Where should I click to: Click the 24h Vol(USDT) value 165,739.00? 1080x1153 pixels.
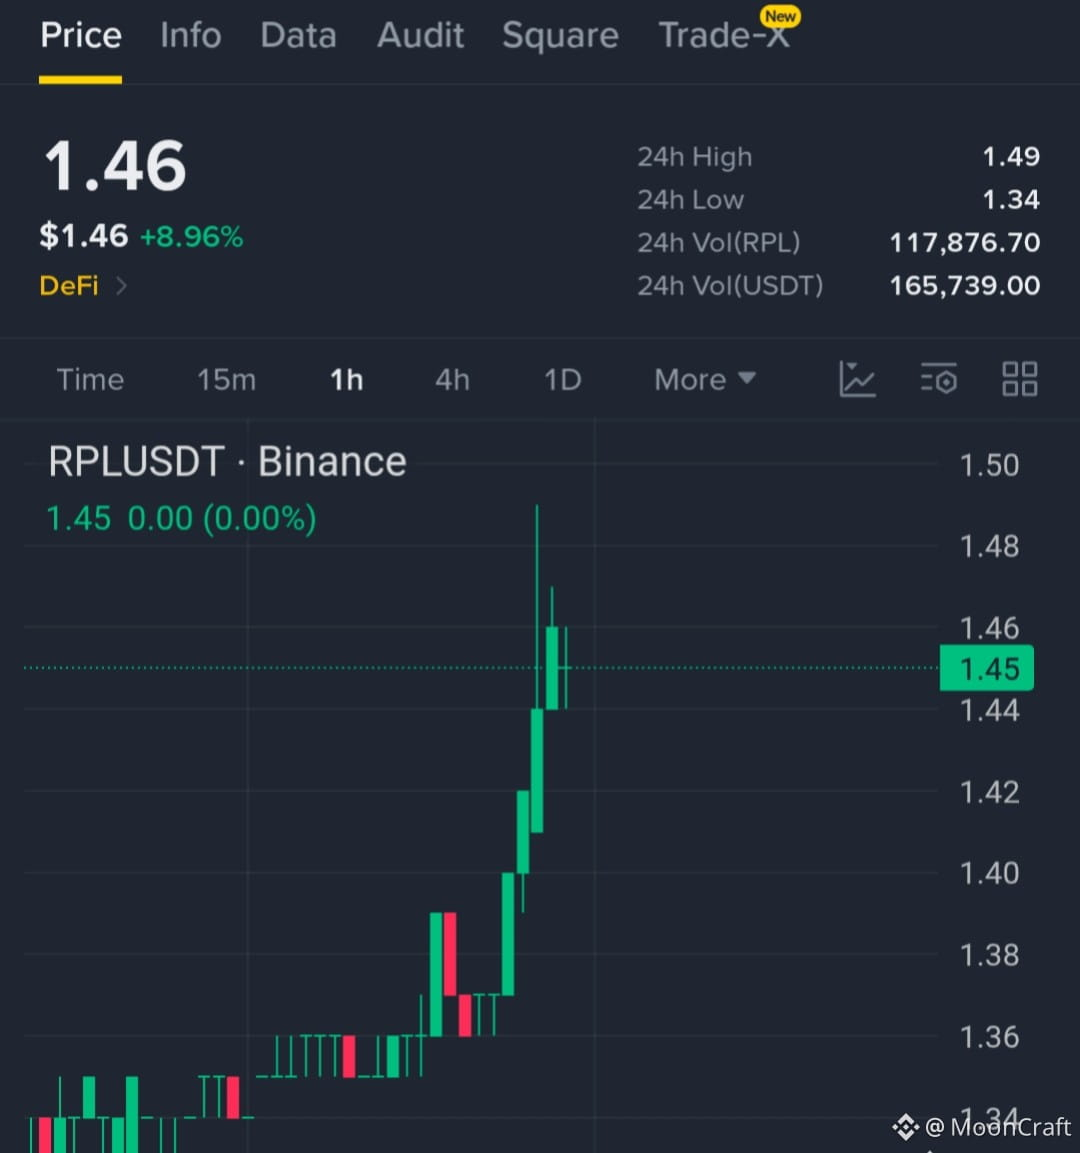(965, 285)
